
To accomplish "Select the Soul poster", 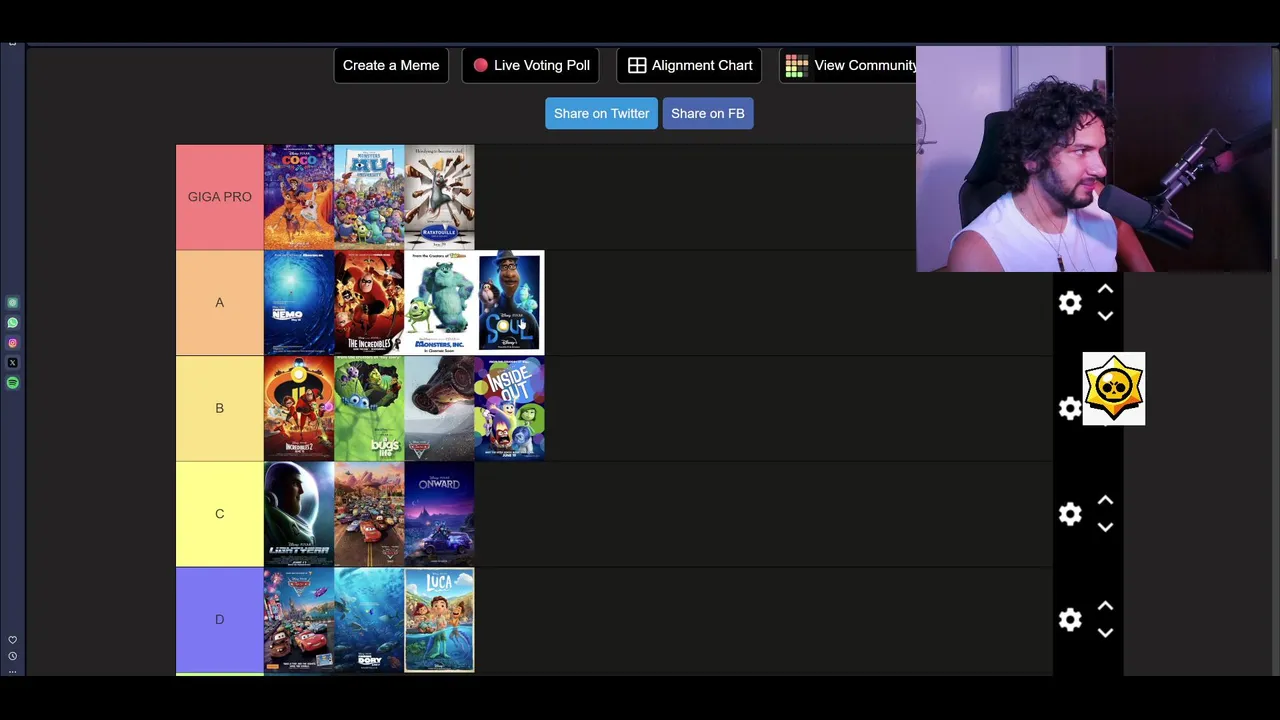I will pos(509,303).
